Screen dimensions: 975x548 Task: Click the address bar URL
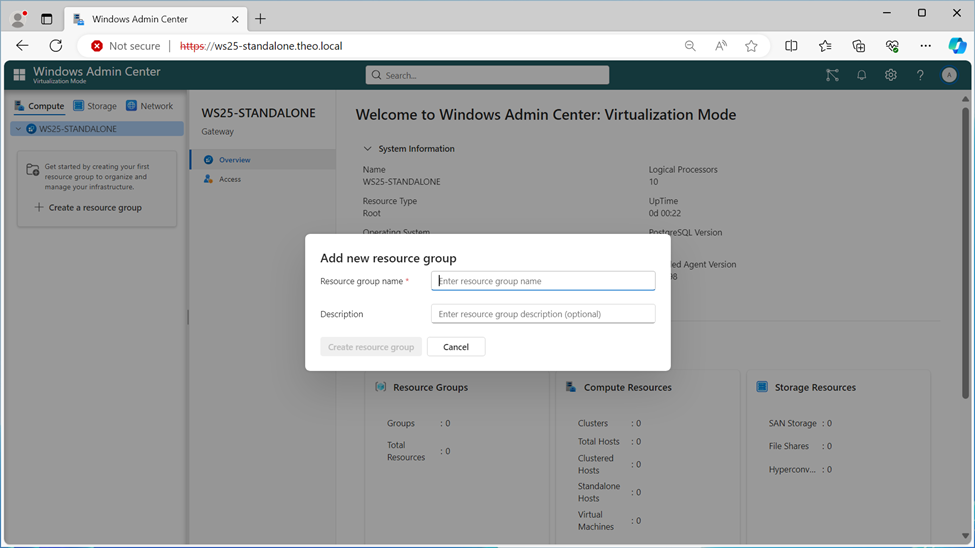(261, 46)
